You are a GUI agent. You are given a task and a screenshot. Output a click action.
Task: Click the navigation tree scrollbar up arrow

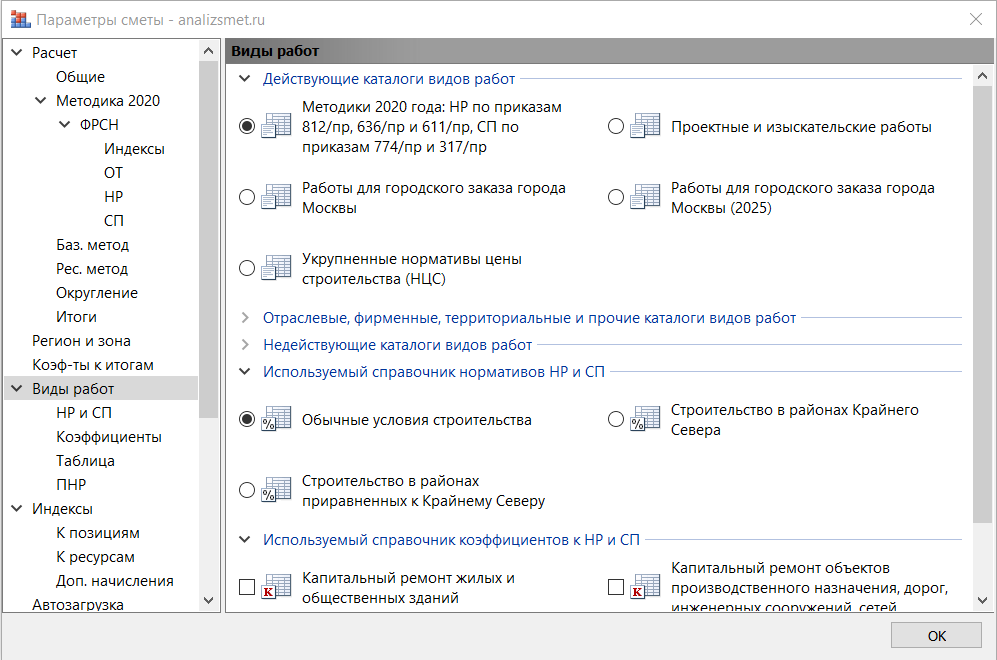[x=208, y=50]
